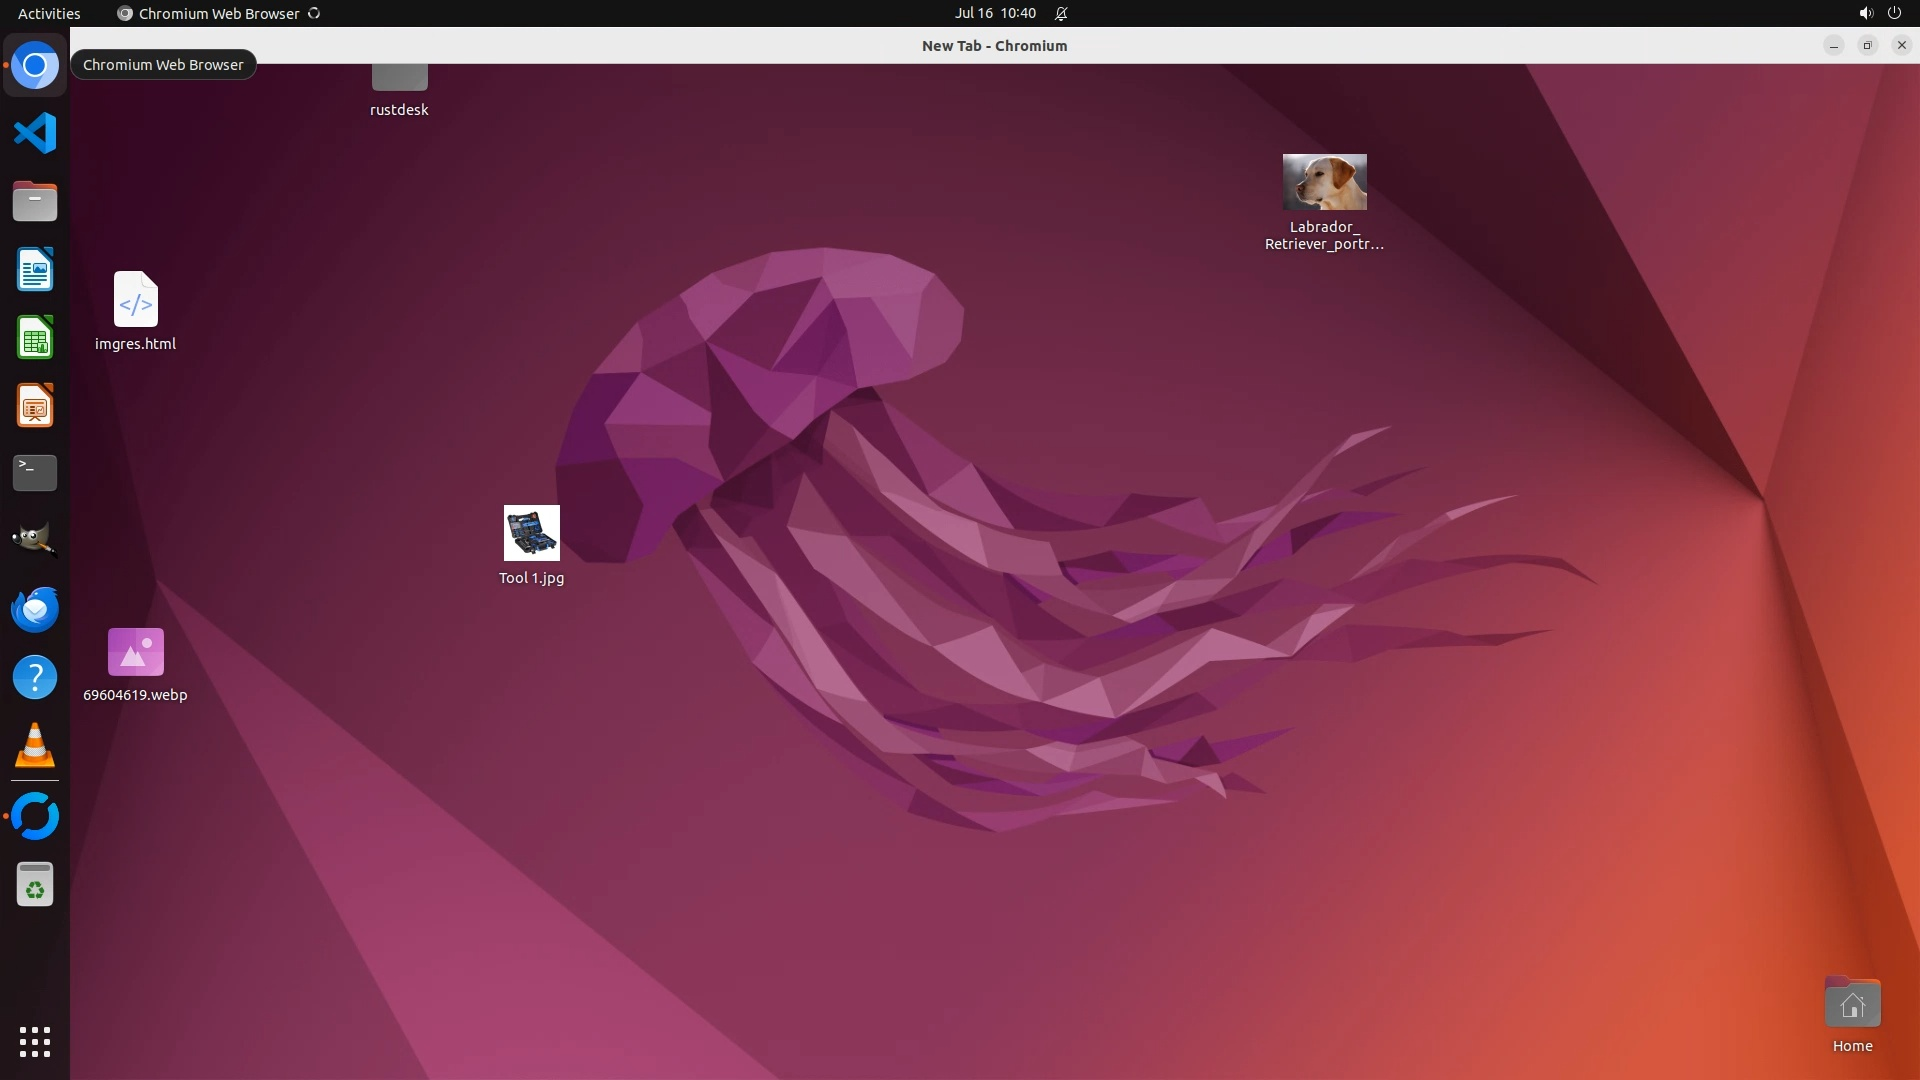Launch LibreOffice Writer from the dock

[x=35, y=270]
